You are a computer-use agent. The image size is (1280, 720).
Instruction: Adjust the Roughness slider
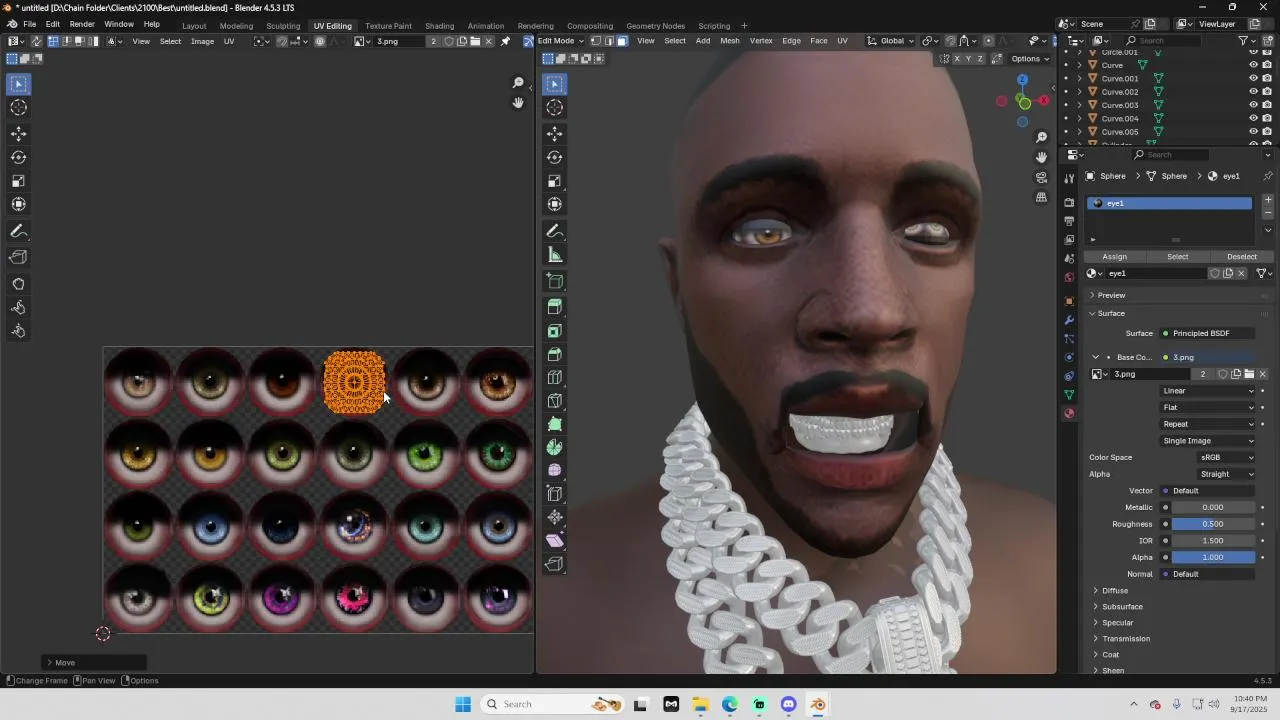[x=1213, y=524]
